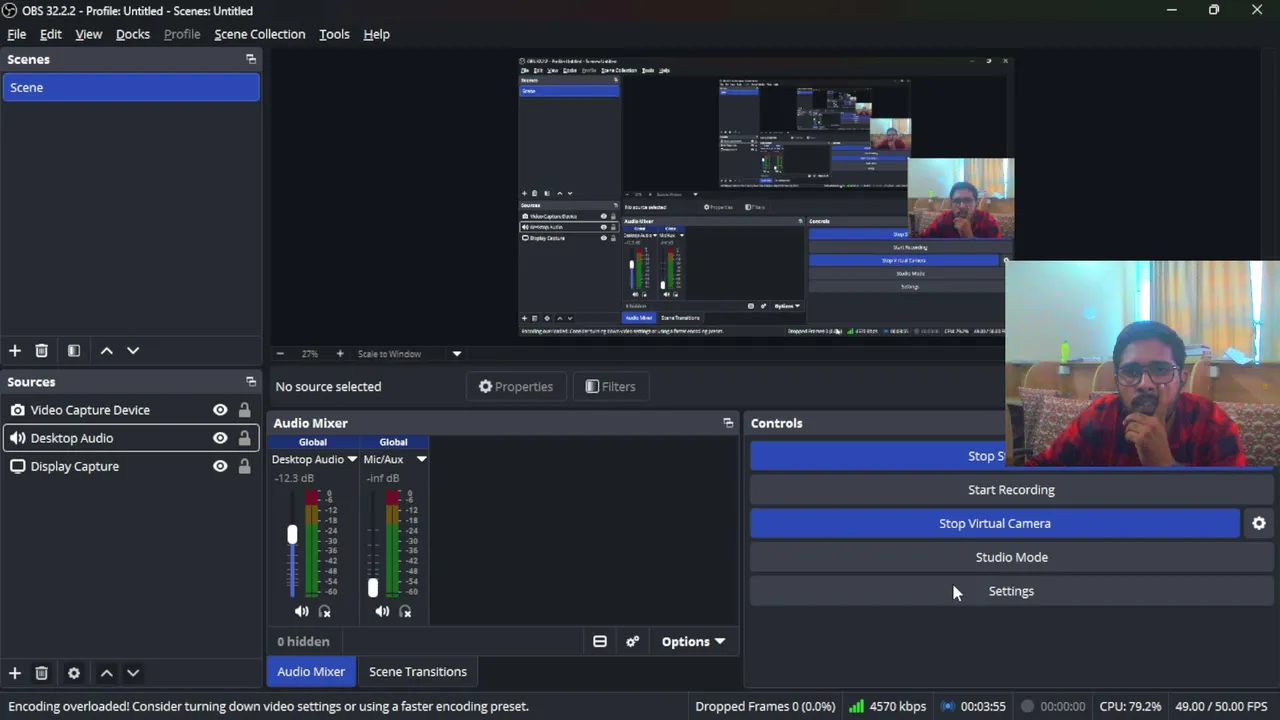
Task: Add a new scene in Scenes dock
Action: (x=15, y=351)
